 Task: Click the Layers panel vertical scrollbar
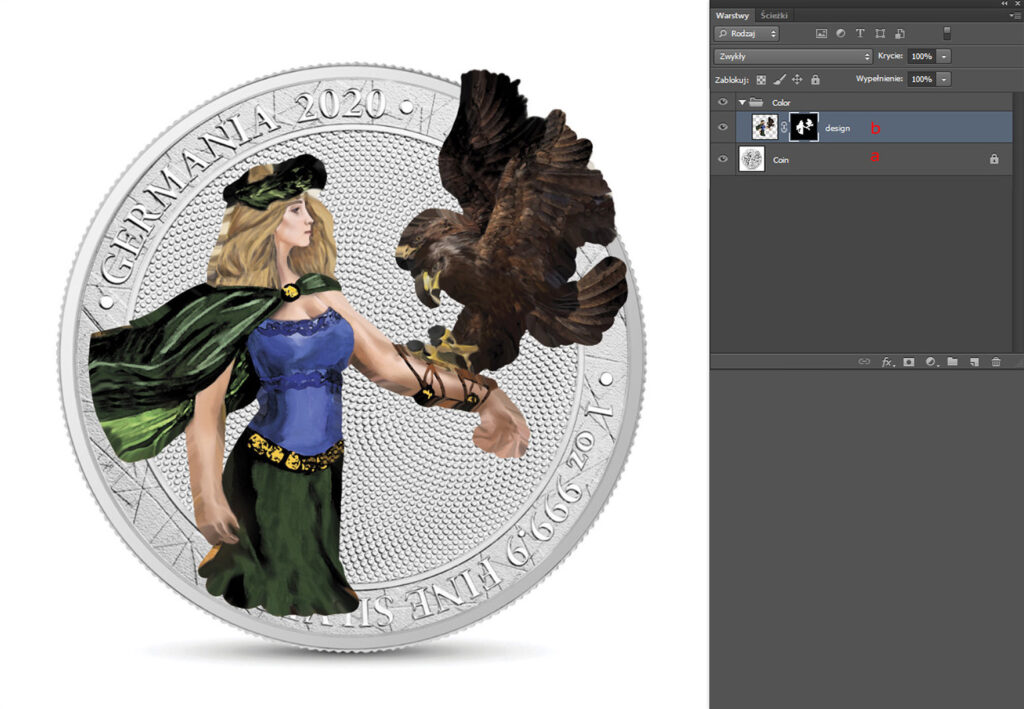point(1018,222)
